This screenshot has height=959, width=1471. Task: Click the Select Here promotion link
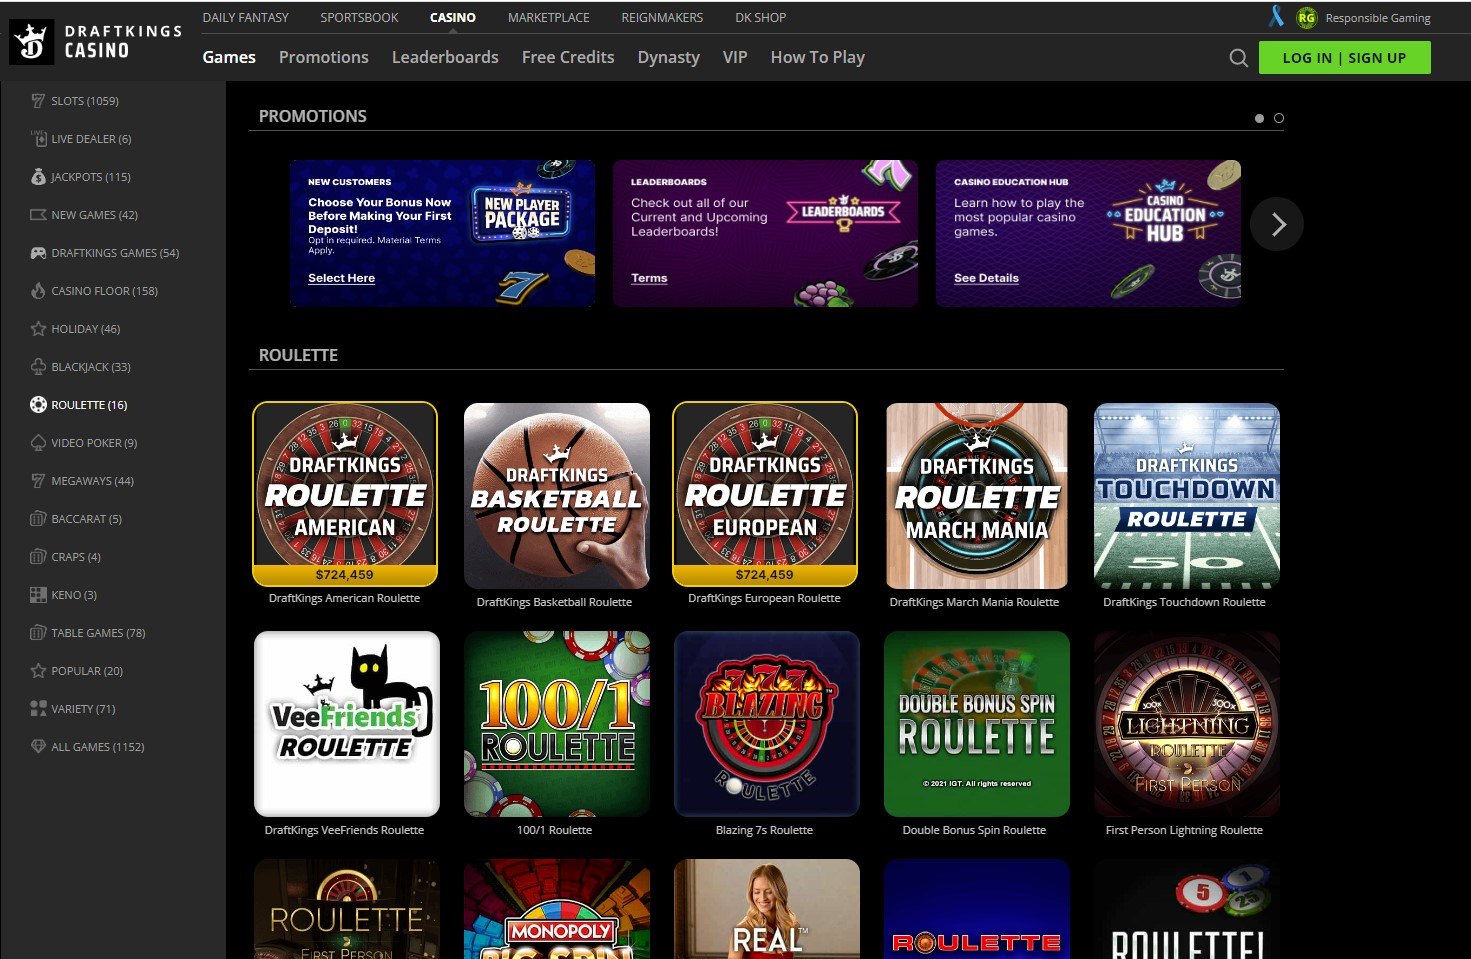[x=341, y=278]
